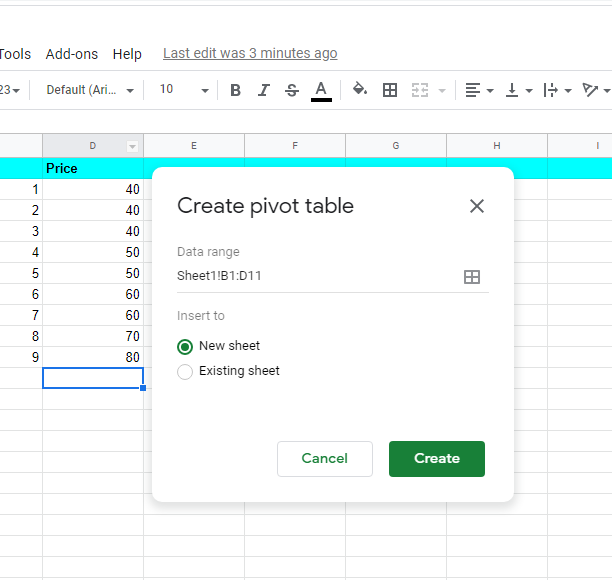Screen dimensions: 612x580
Task: Open text color picker
Action: click(321, 91)
